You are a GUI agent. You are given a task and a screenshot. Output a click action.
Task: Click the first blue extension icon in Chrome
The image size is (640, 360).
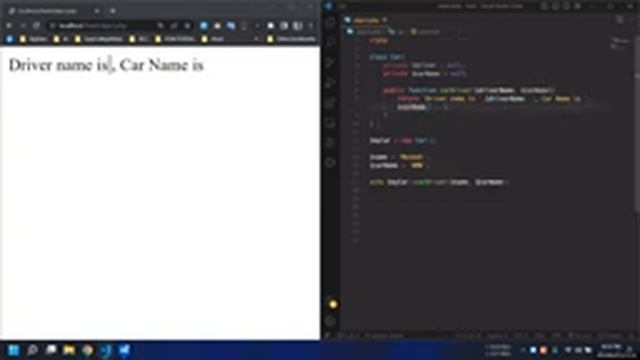pos(204,26)
